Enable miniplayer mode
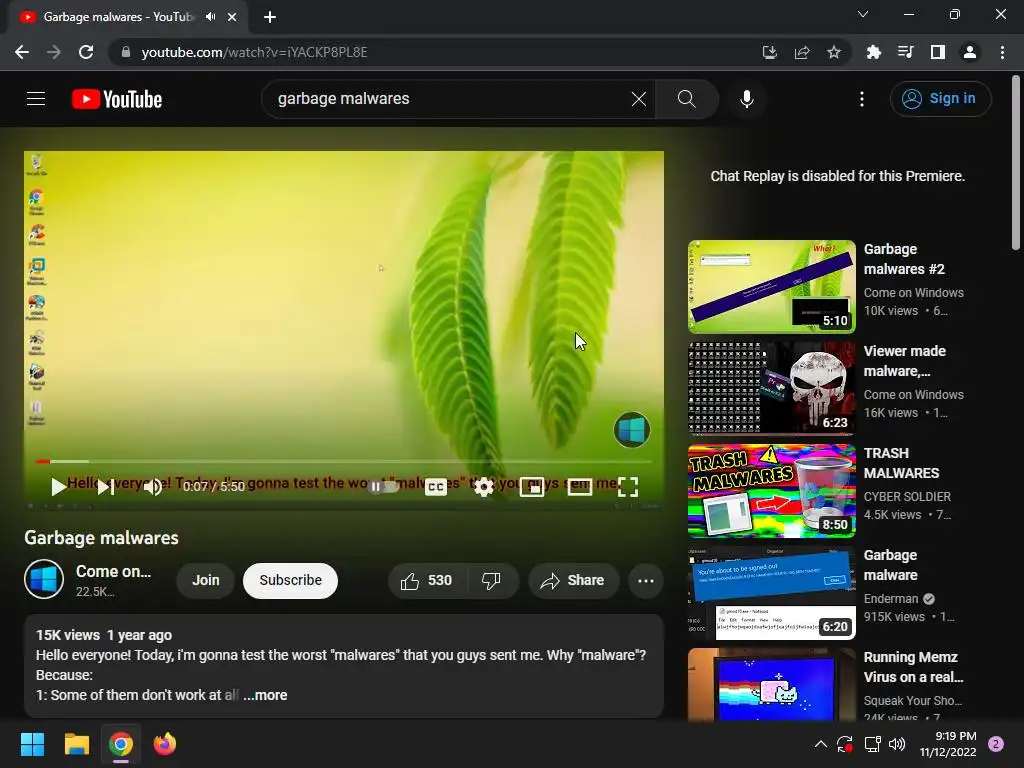The image size is (1024, 768). pyautogui.click(x=532, y=487)
